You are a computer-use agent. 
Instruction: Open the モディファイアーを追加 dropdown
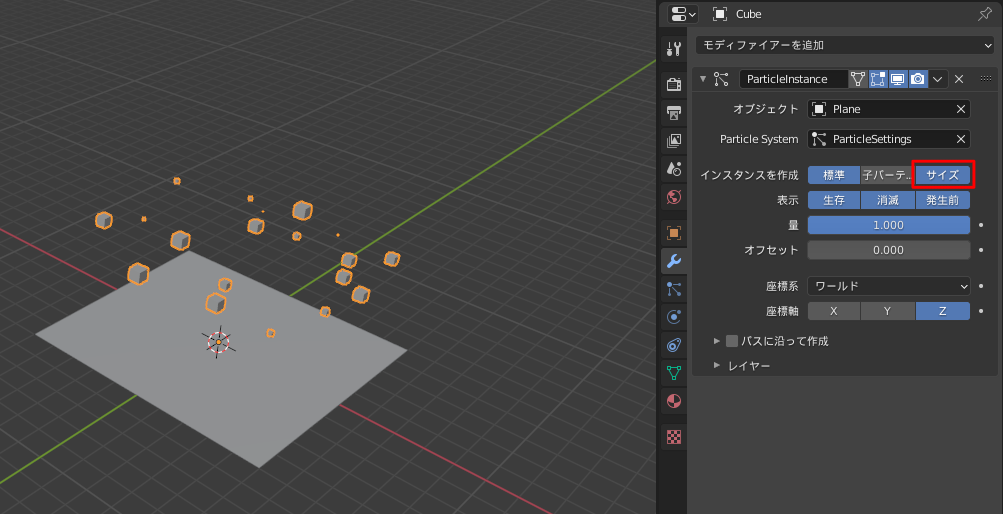[844, 45]
